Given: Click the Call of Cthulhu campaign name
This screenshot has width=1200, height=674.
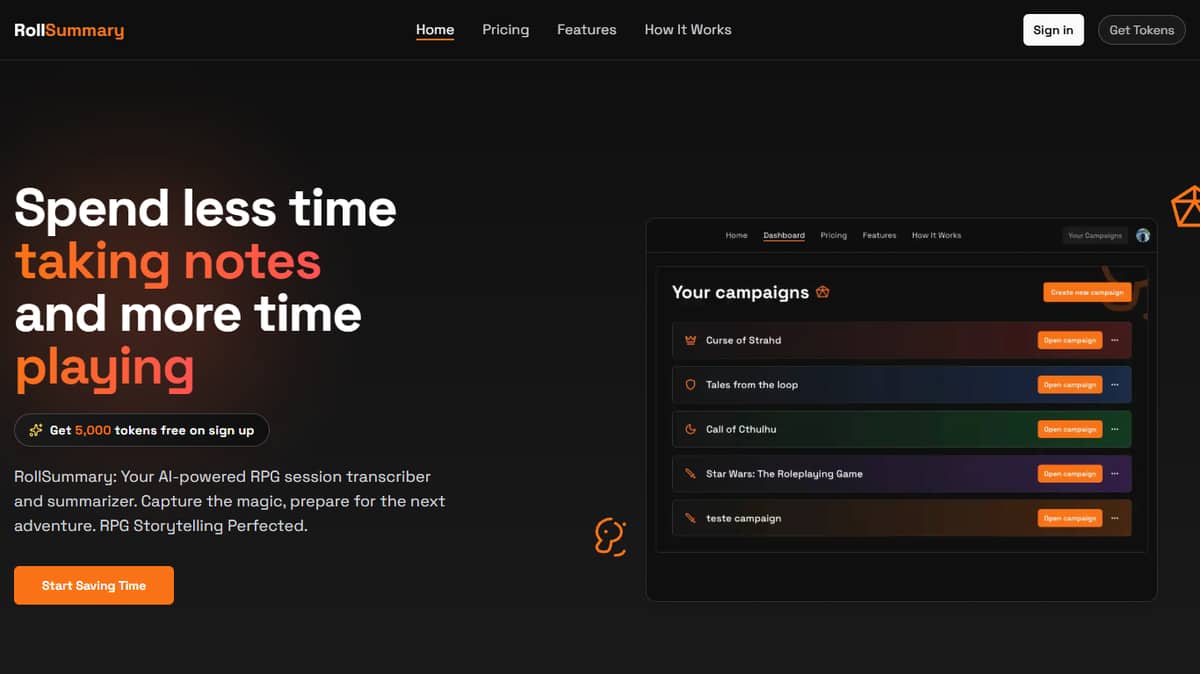Looking at the screenshot, I should pos(741,429).
